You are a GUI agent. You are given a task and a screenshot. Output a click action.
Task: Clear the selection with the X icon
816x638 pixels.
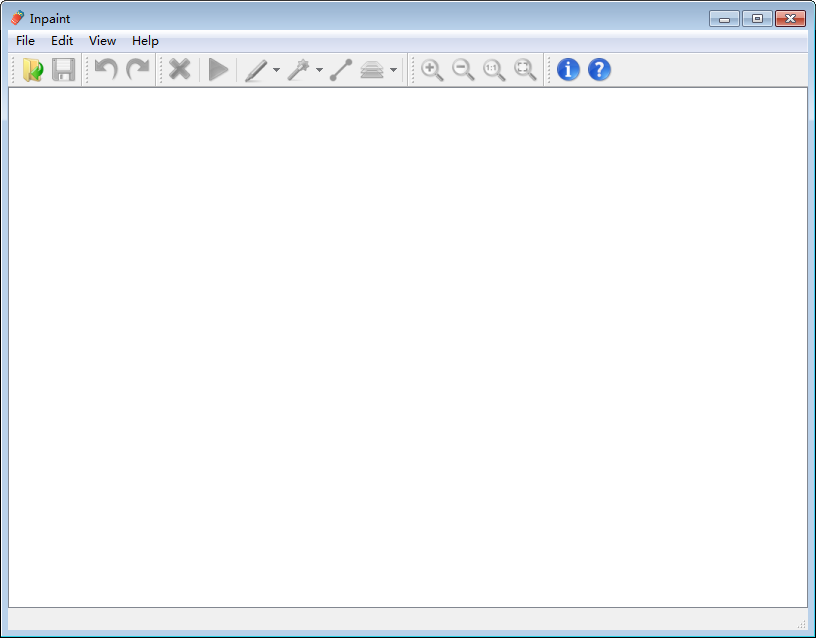pyautogui.click(x=180, y=69)
